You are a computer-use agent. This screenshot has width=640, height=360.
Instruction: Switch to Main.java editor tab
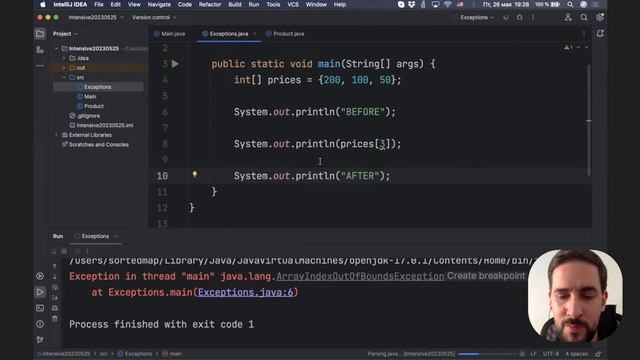(169, 34)
